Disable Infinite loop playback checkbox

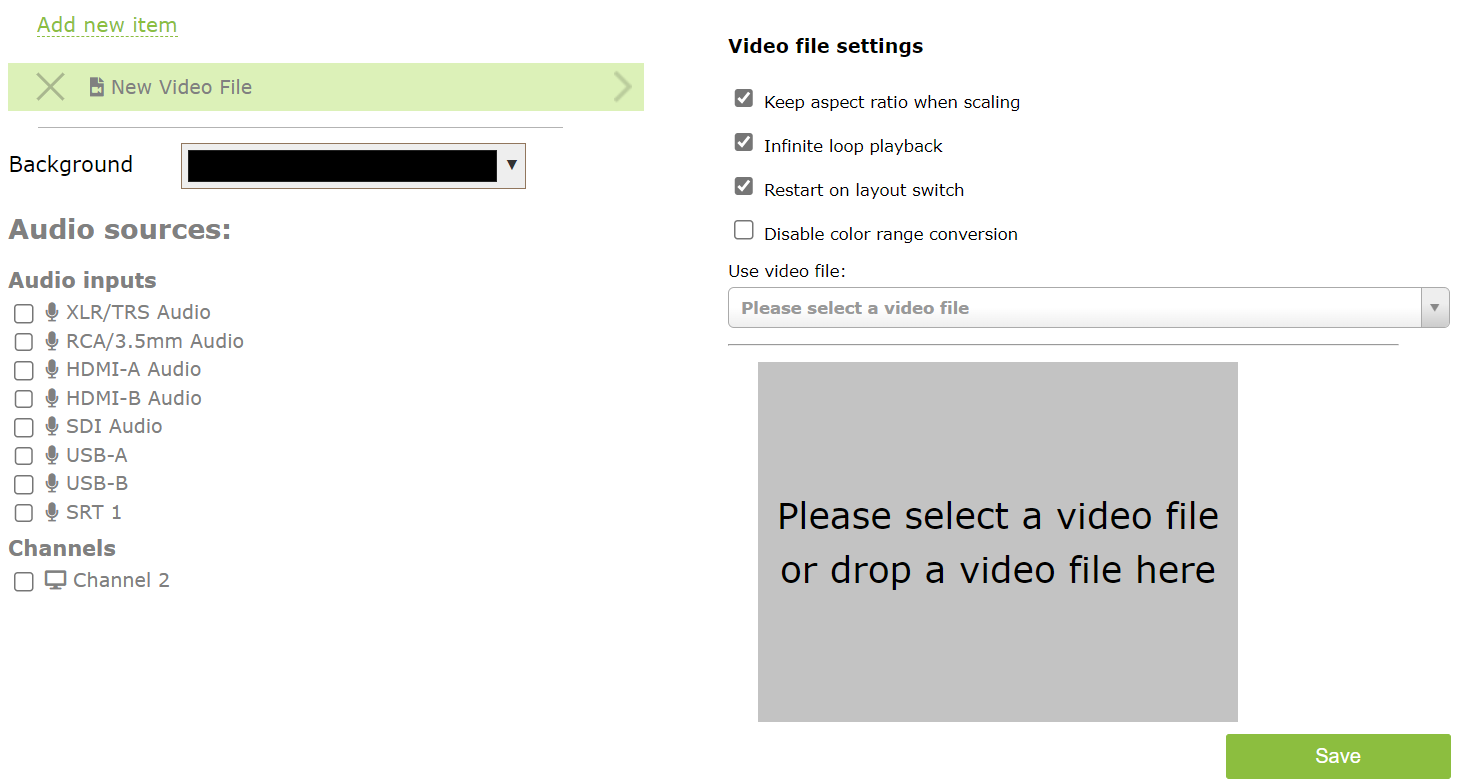[743, 142]
